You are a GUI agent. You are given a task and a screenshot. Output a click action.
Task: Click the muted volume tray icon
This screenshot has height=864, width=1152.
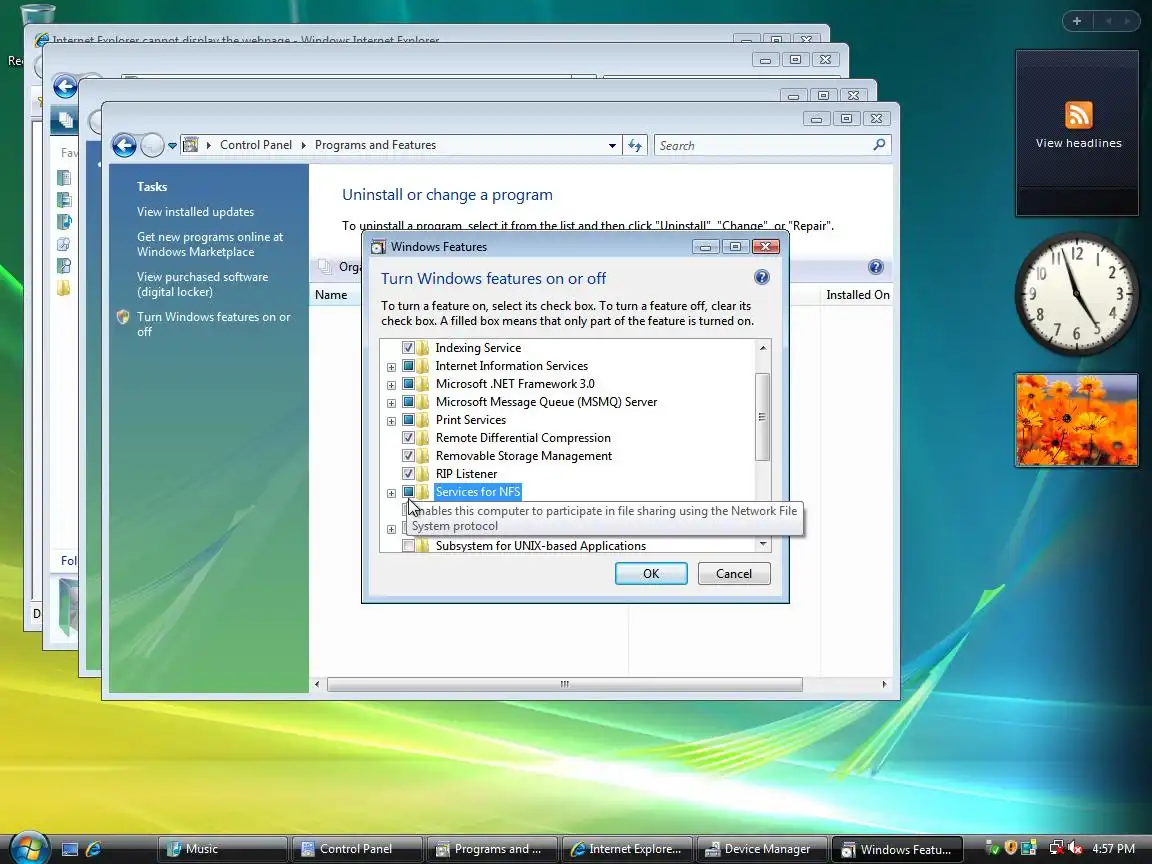coord(1076,849)
